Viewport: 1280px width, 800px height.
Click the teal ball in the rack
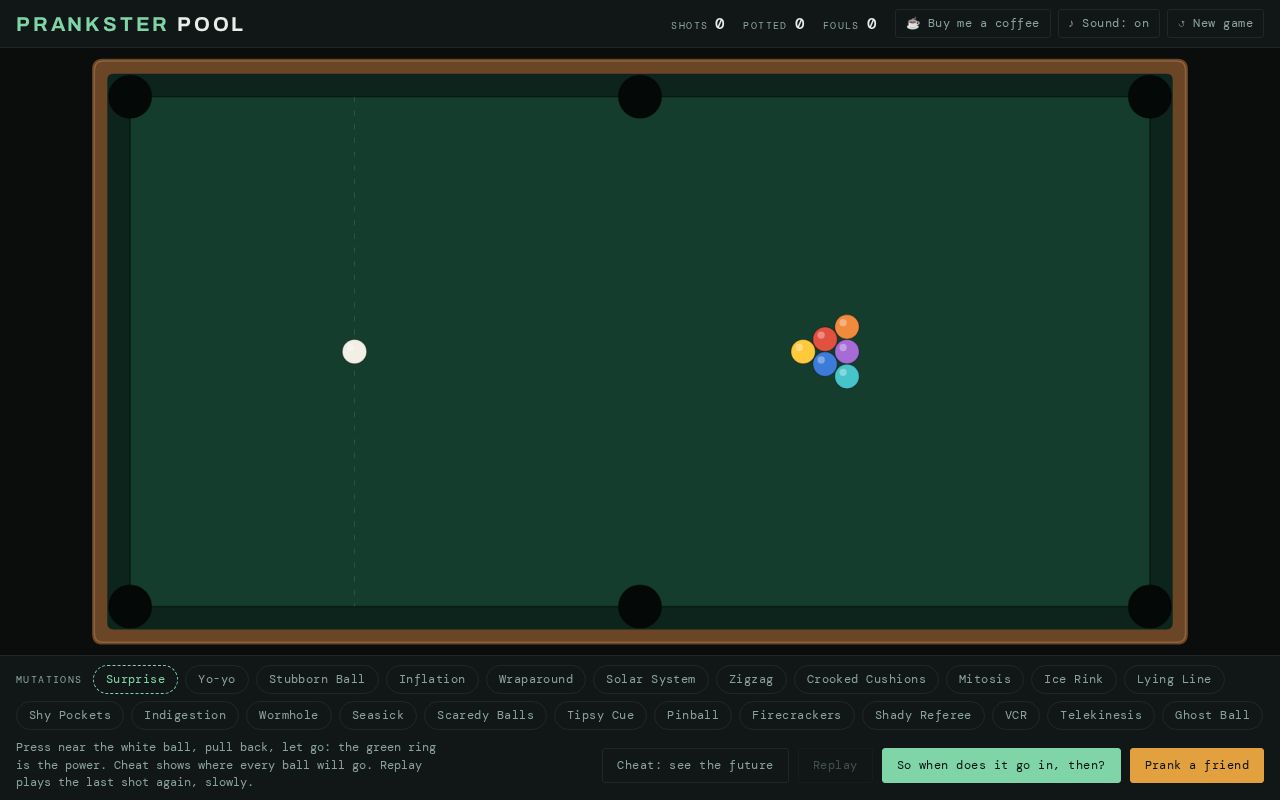click(847, 376)
